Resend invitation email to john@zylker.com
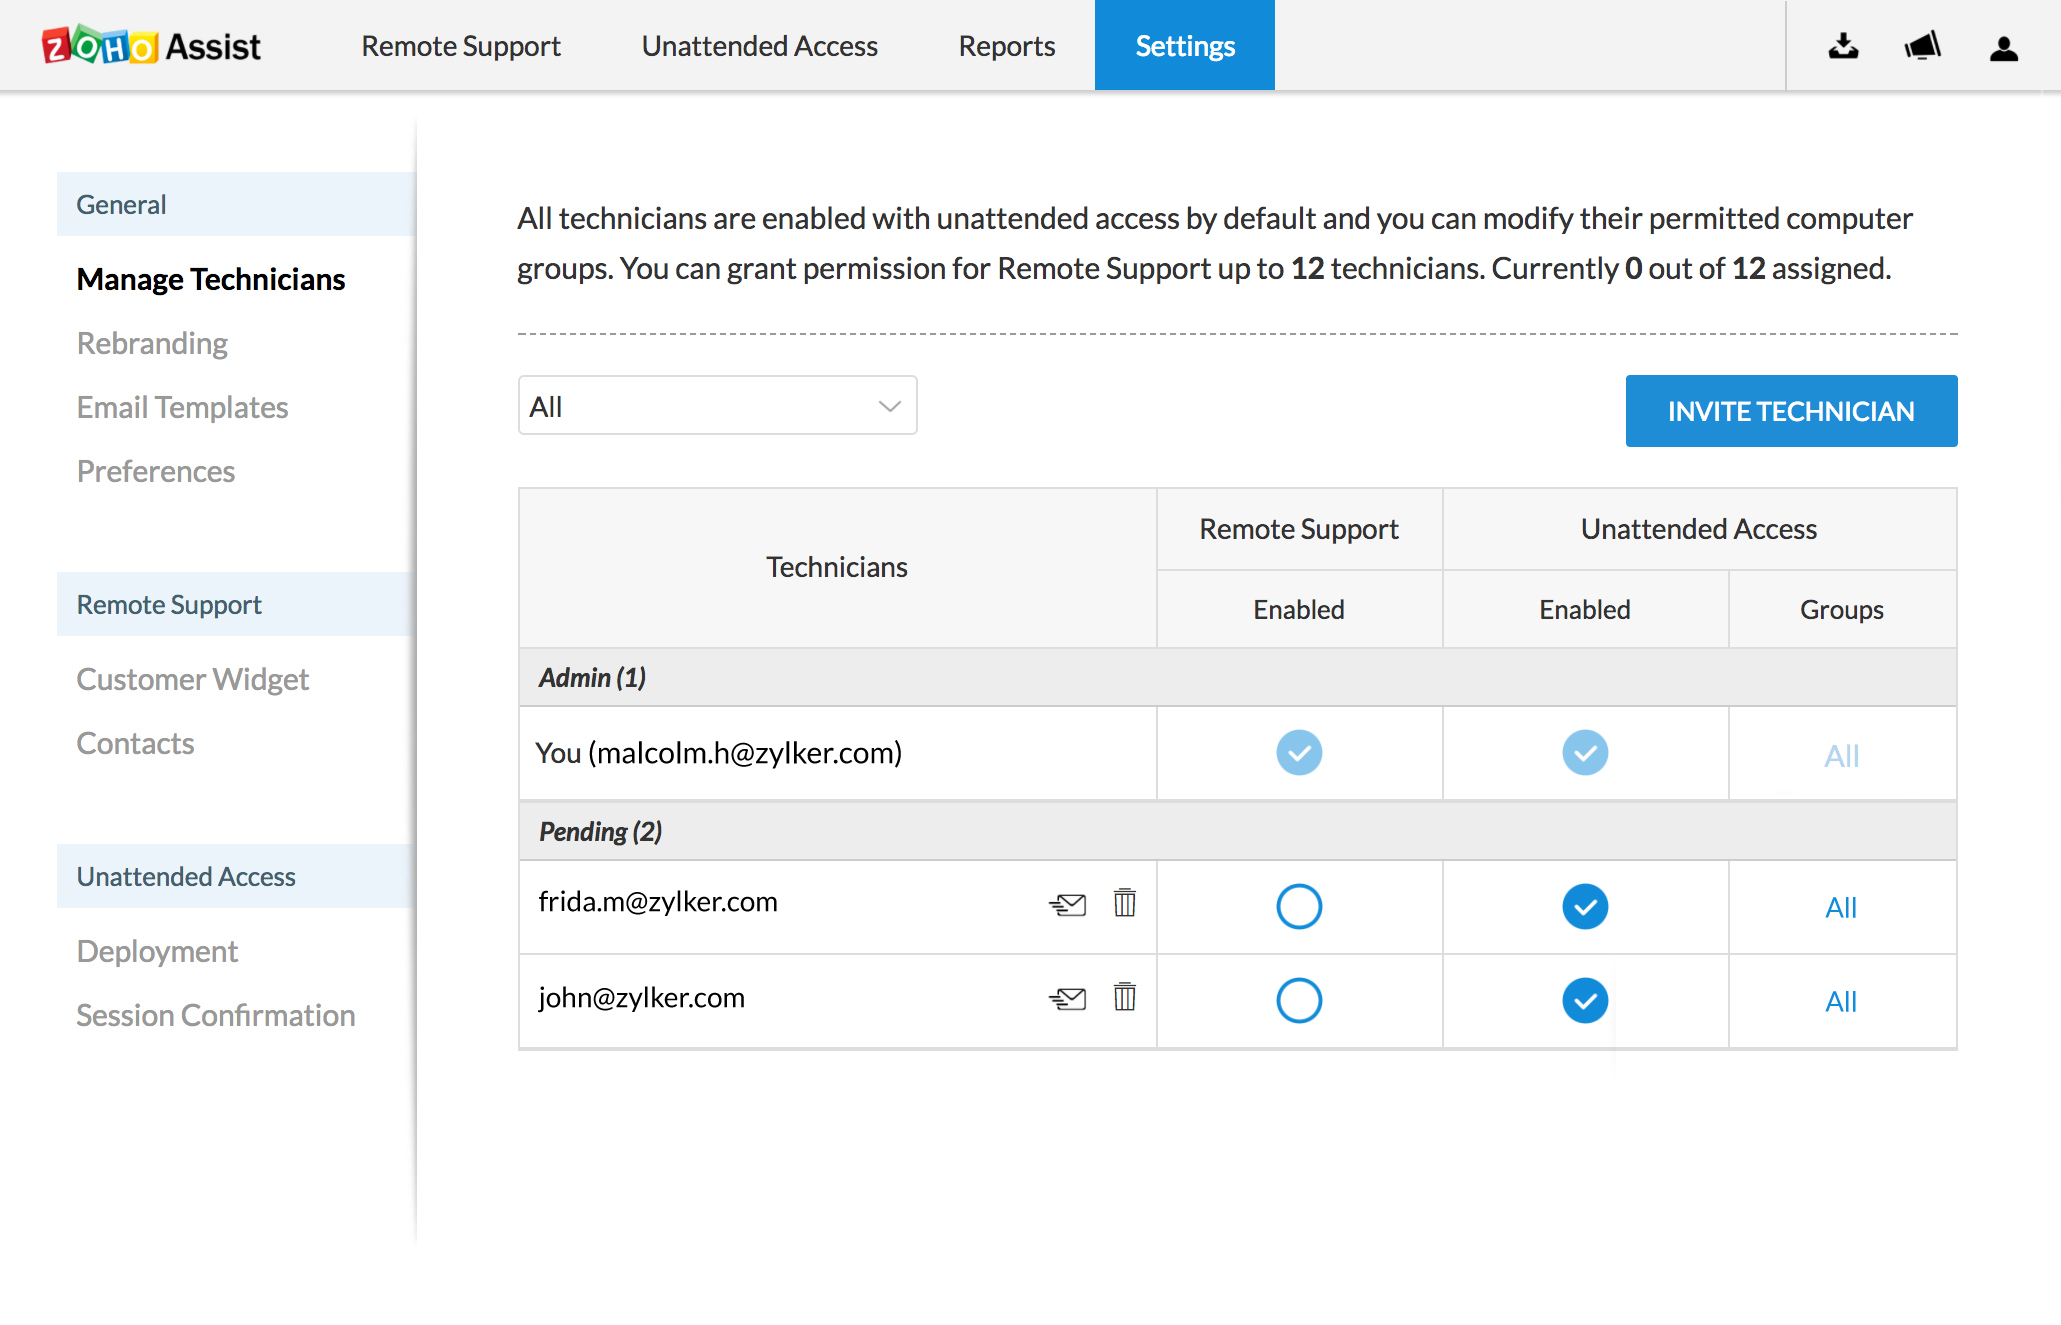This screenshot has width=2061, height=1325. pos(1067,998)
